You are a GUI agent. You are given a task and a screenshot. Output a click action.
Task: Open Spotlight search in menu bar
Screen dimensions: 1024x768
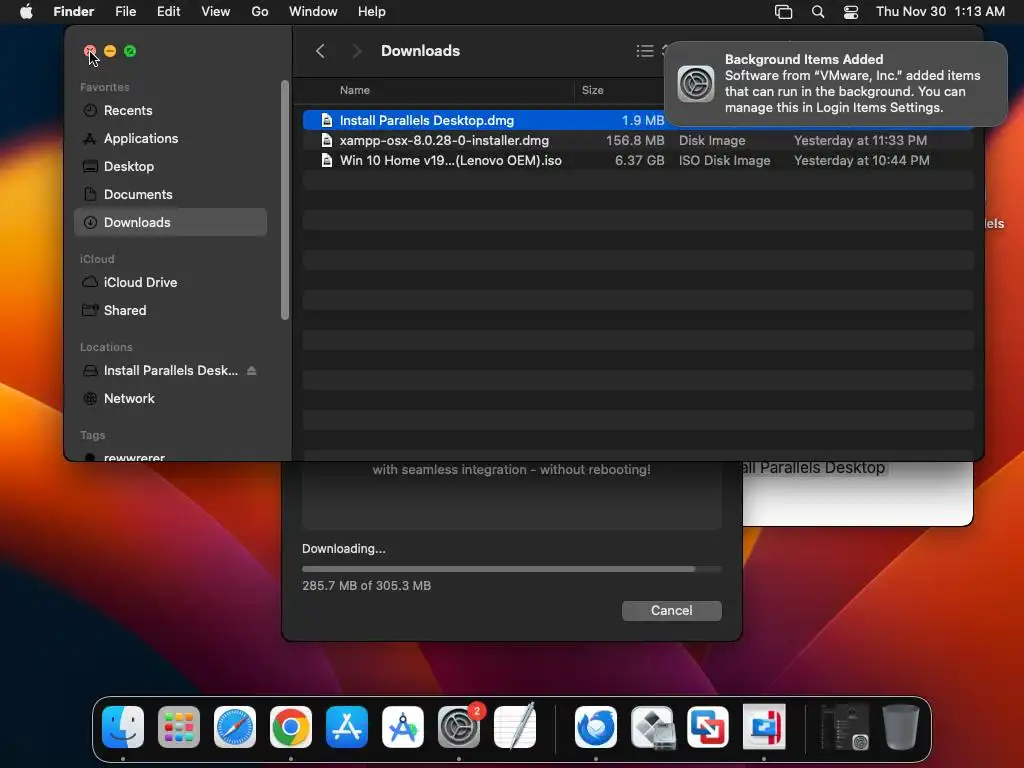coord(818,12)
